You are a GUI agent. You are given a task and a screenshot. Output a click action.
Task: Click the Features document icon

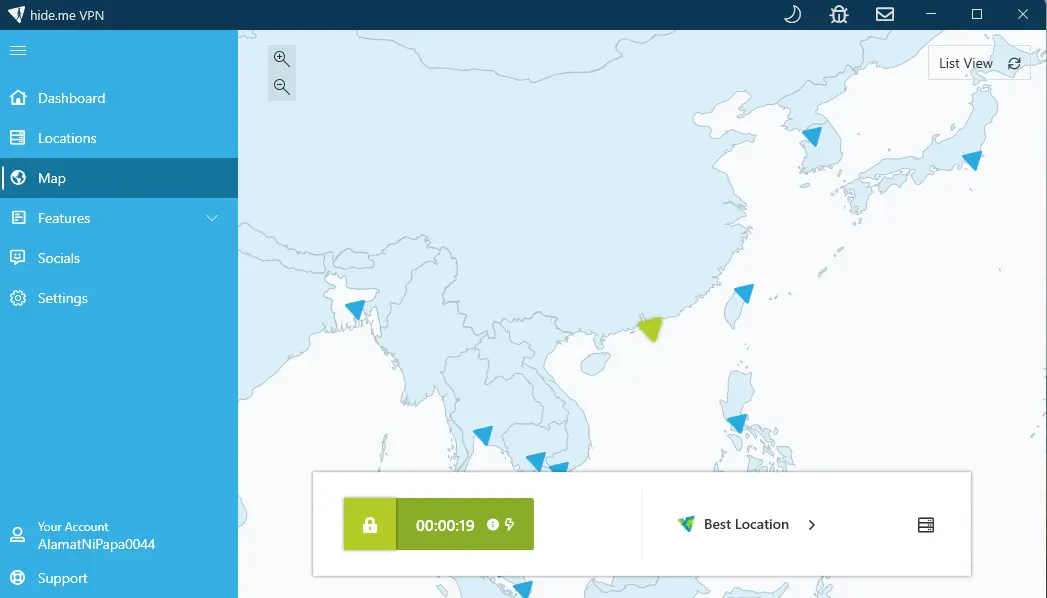[18, 218]
